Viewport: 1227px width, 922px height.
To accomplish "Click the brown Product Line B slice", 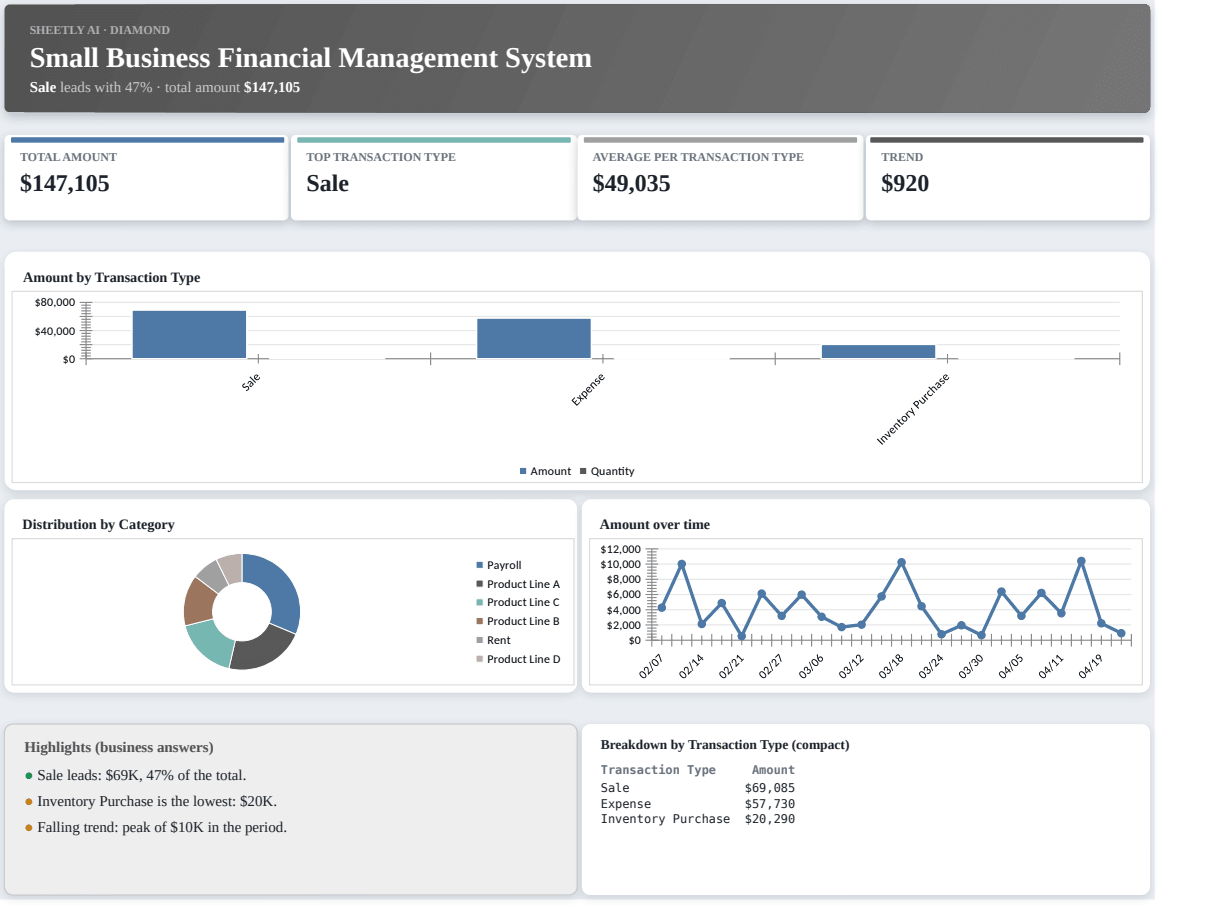I will (197, 602).
